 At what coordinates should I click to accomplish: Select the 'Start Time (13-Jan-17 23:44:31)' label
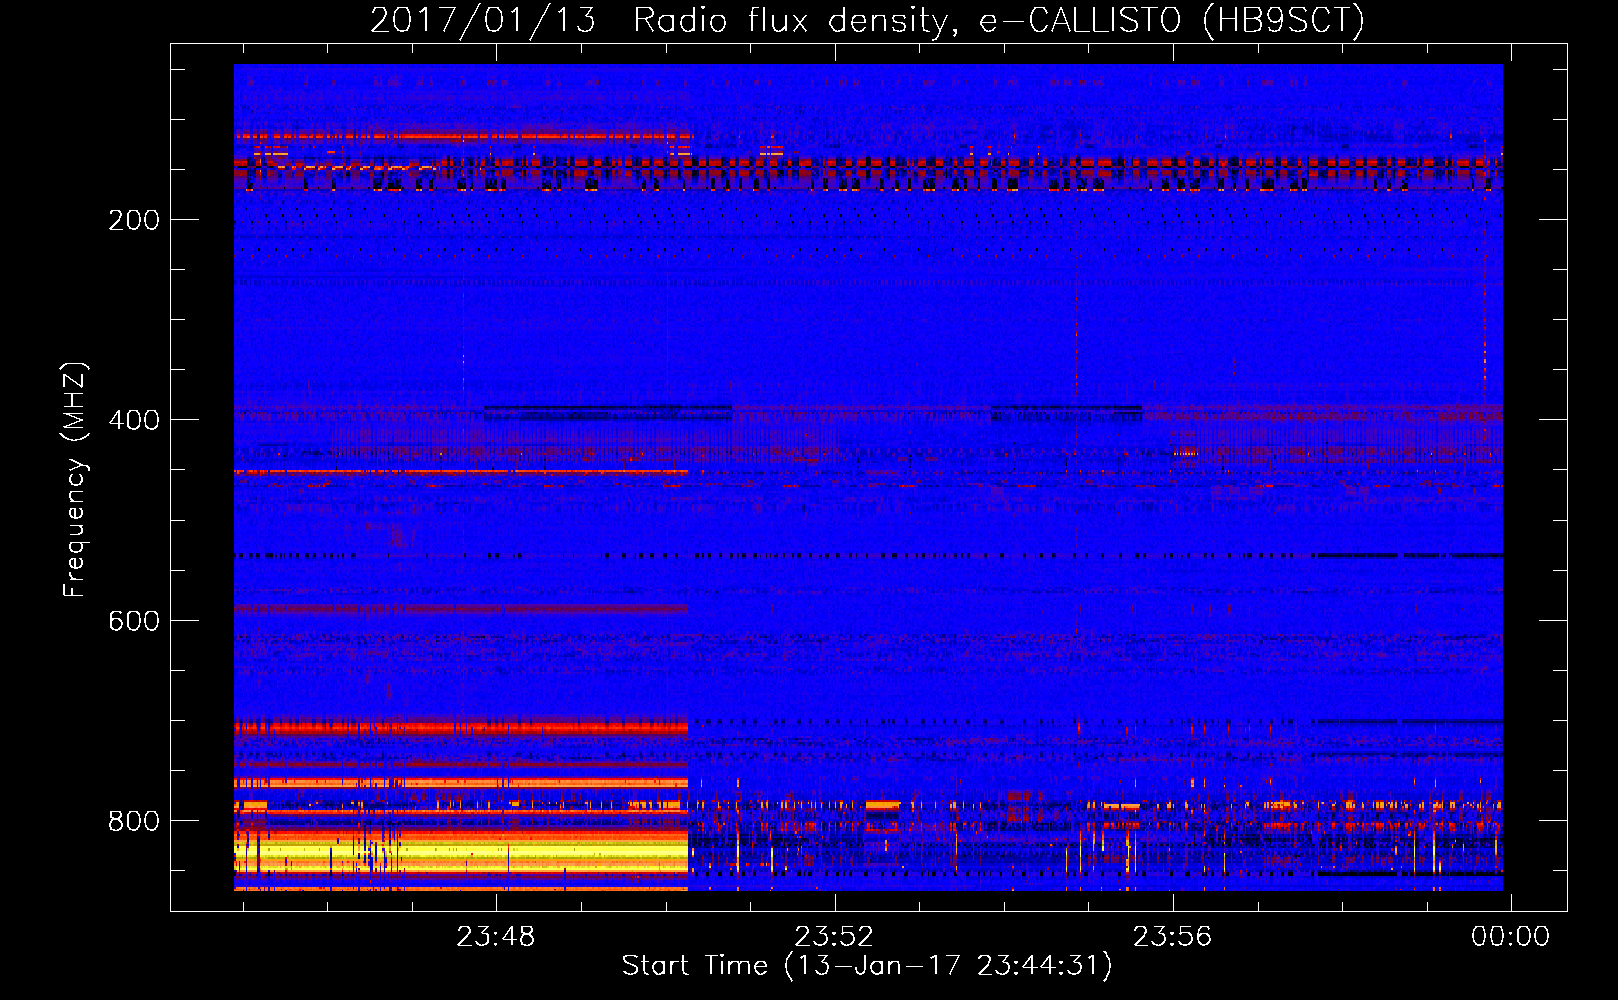[x=867, y=966]
